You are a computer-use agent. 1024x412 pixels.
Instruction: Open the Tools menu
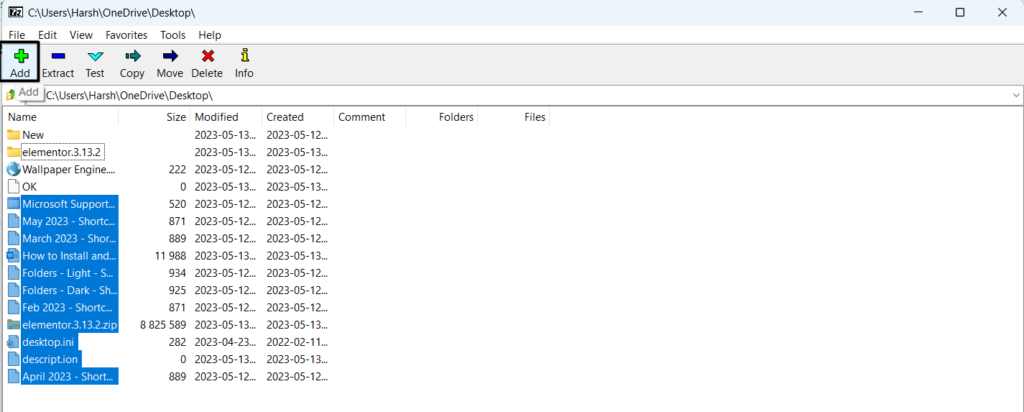[173, 35]
